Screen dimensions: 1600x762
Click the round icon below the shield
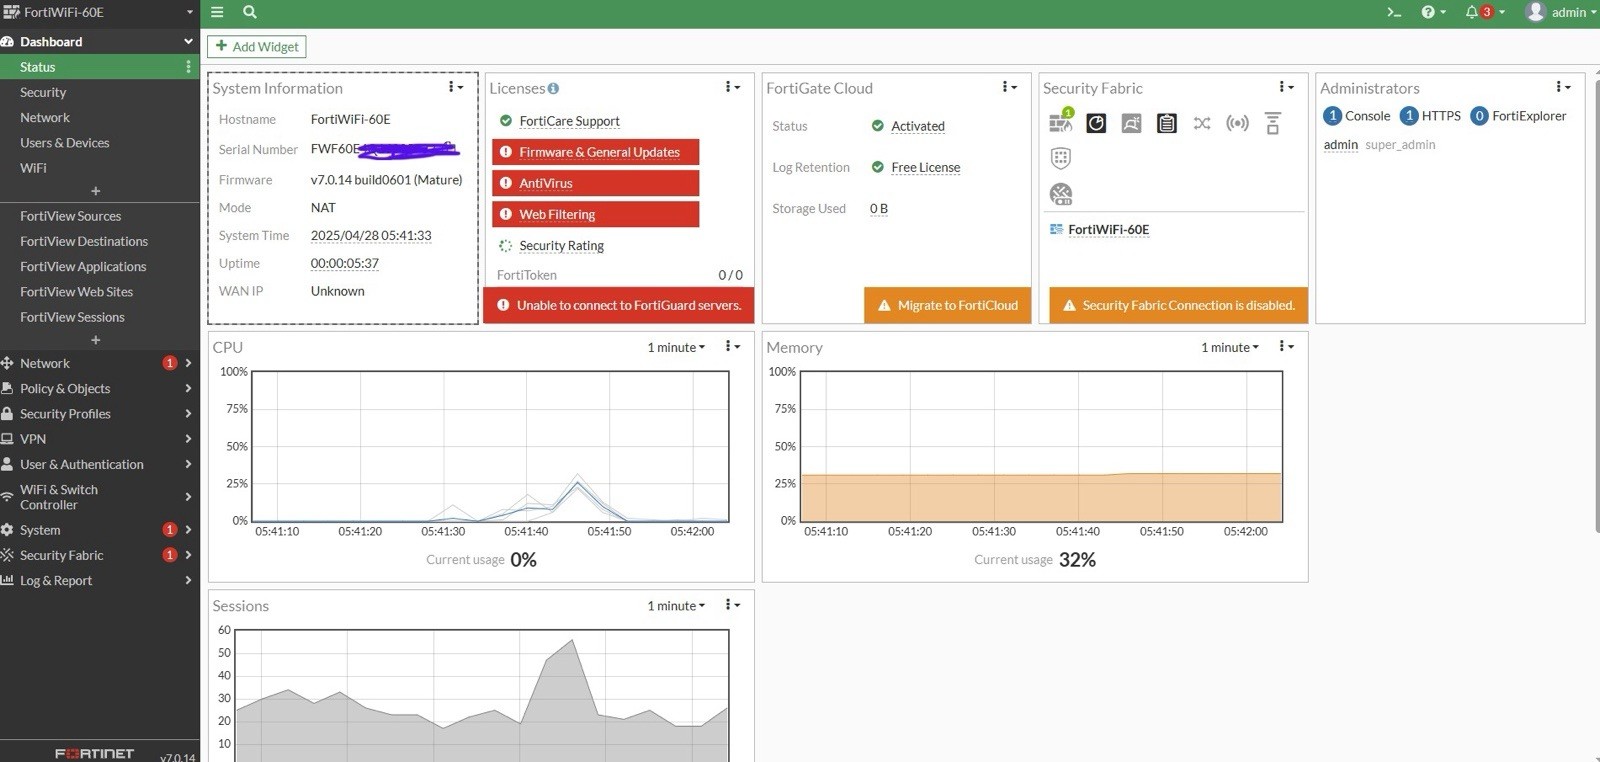(x=1061, y=194)
